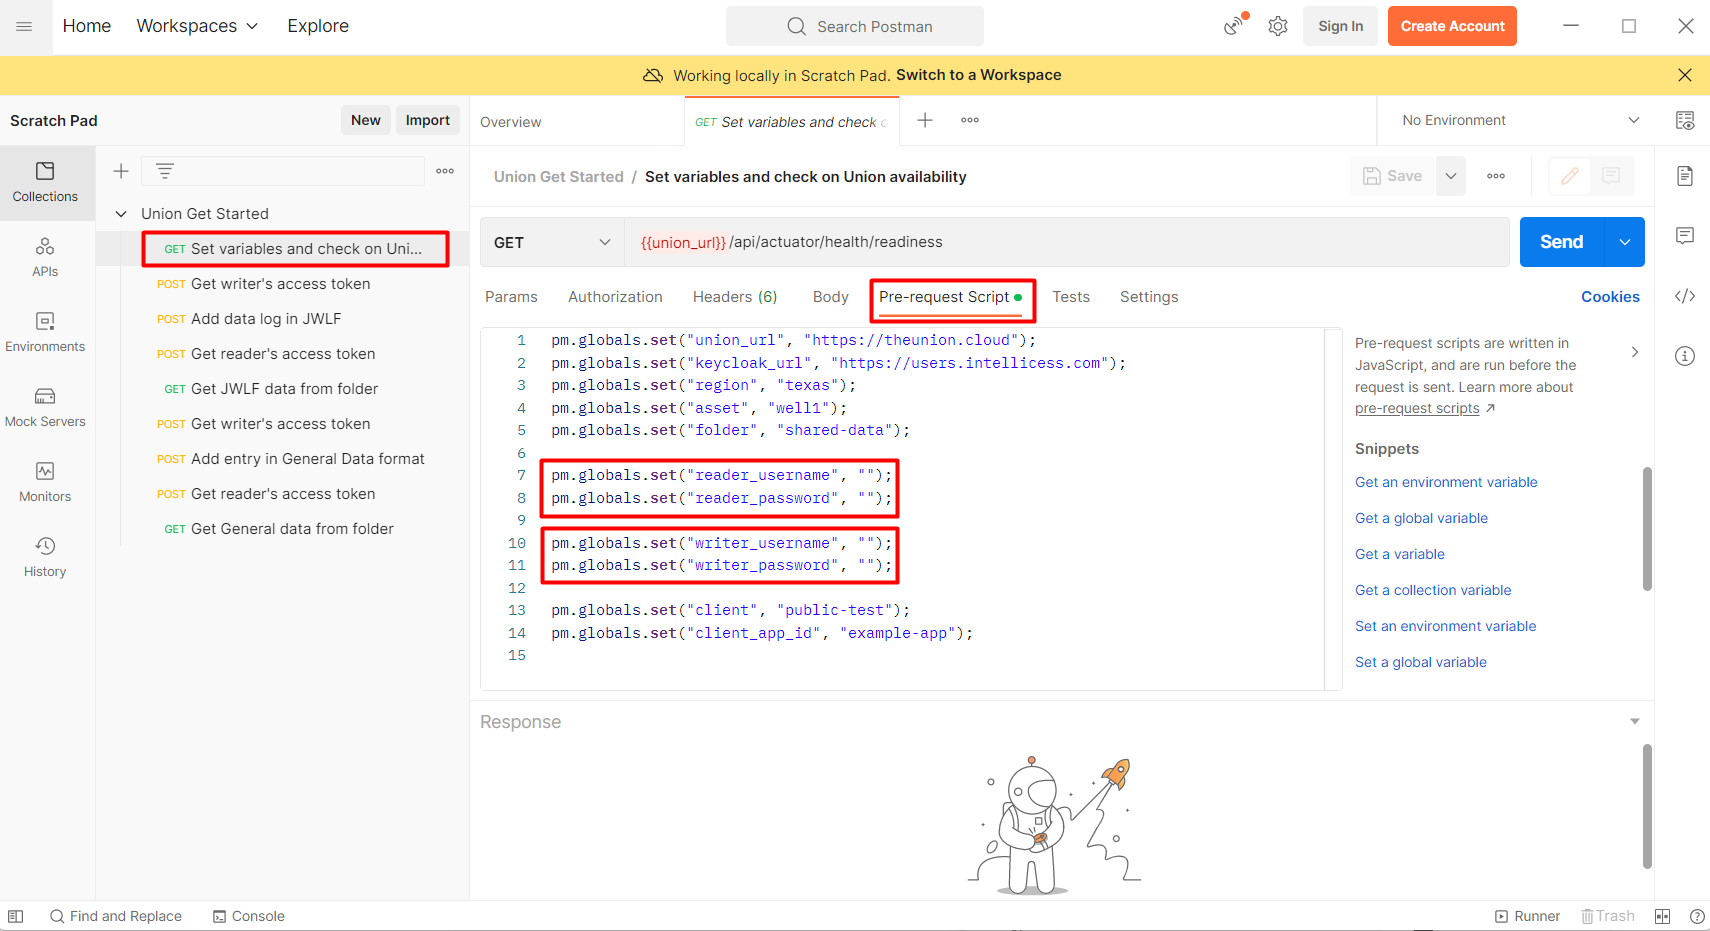The width and height of the screenshot is (1710, 931).
Task: Click the create new collection plus icon
Action: click(121, 171)
